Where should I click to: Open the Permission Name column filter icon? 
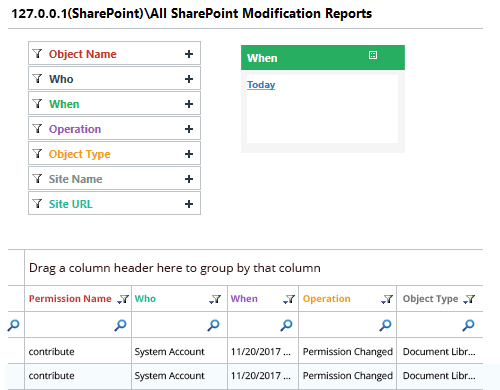click(x=123, y=299)
